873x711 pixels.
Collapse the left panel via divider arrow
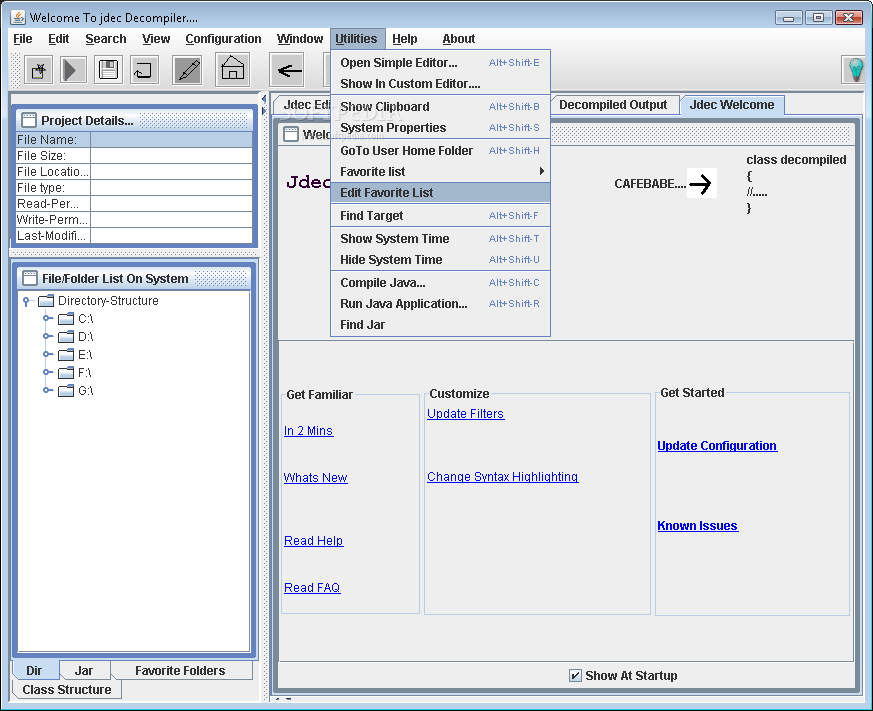point(264,99)
